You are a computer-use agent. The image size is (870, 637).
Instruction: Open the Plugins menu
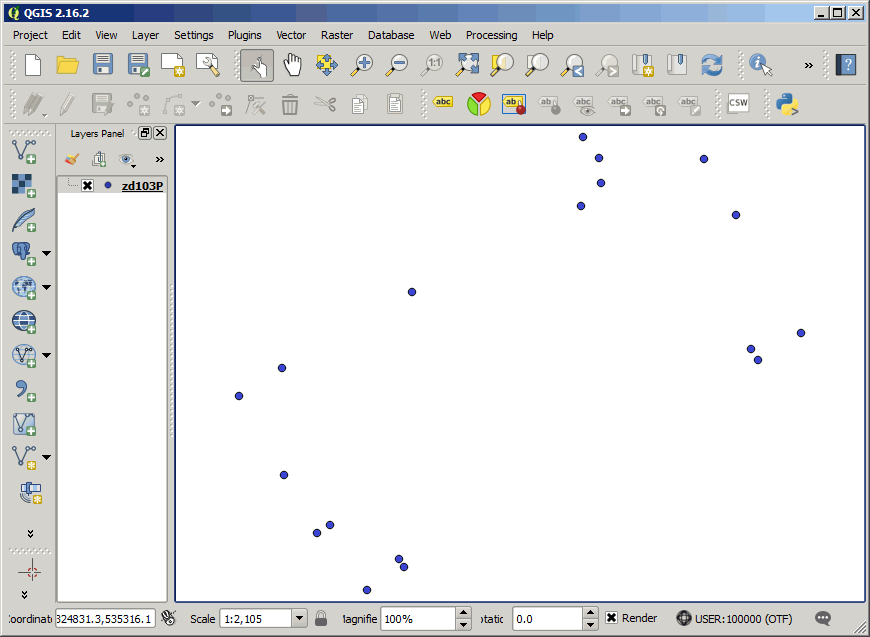point(245,35)
